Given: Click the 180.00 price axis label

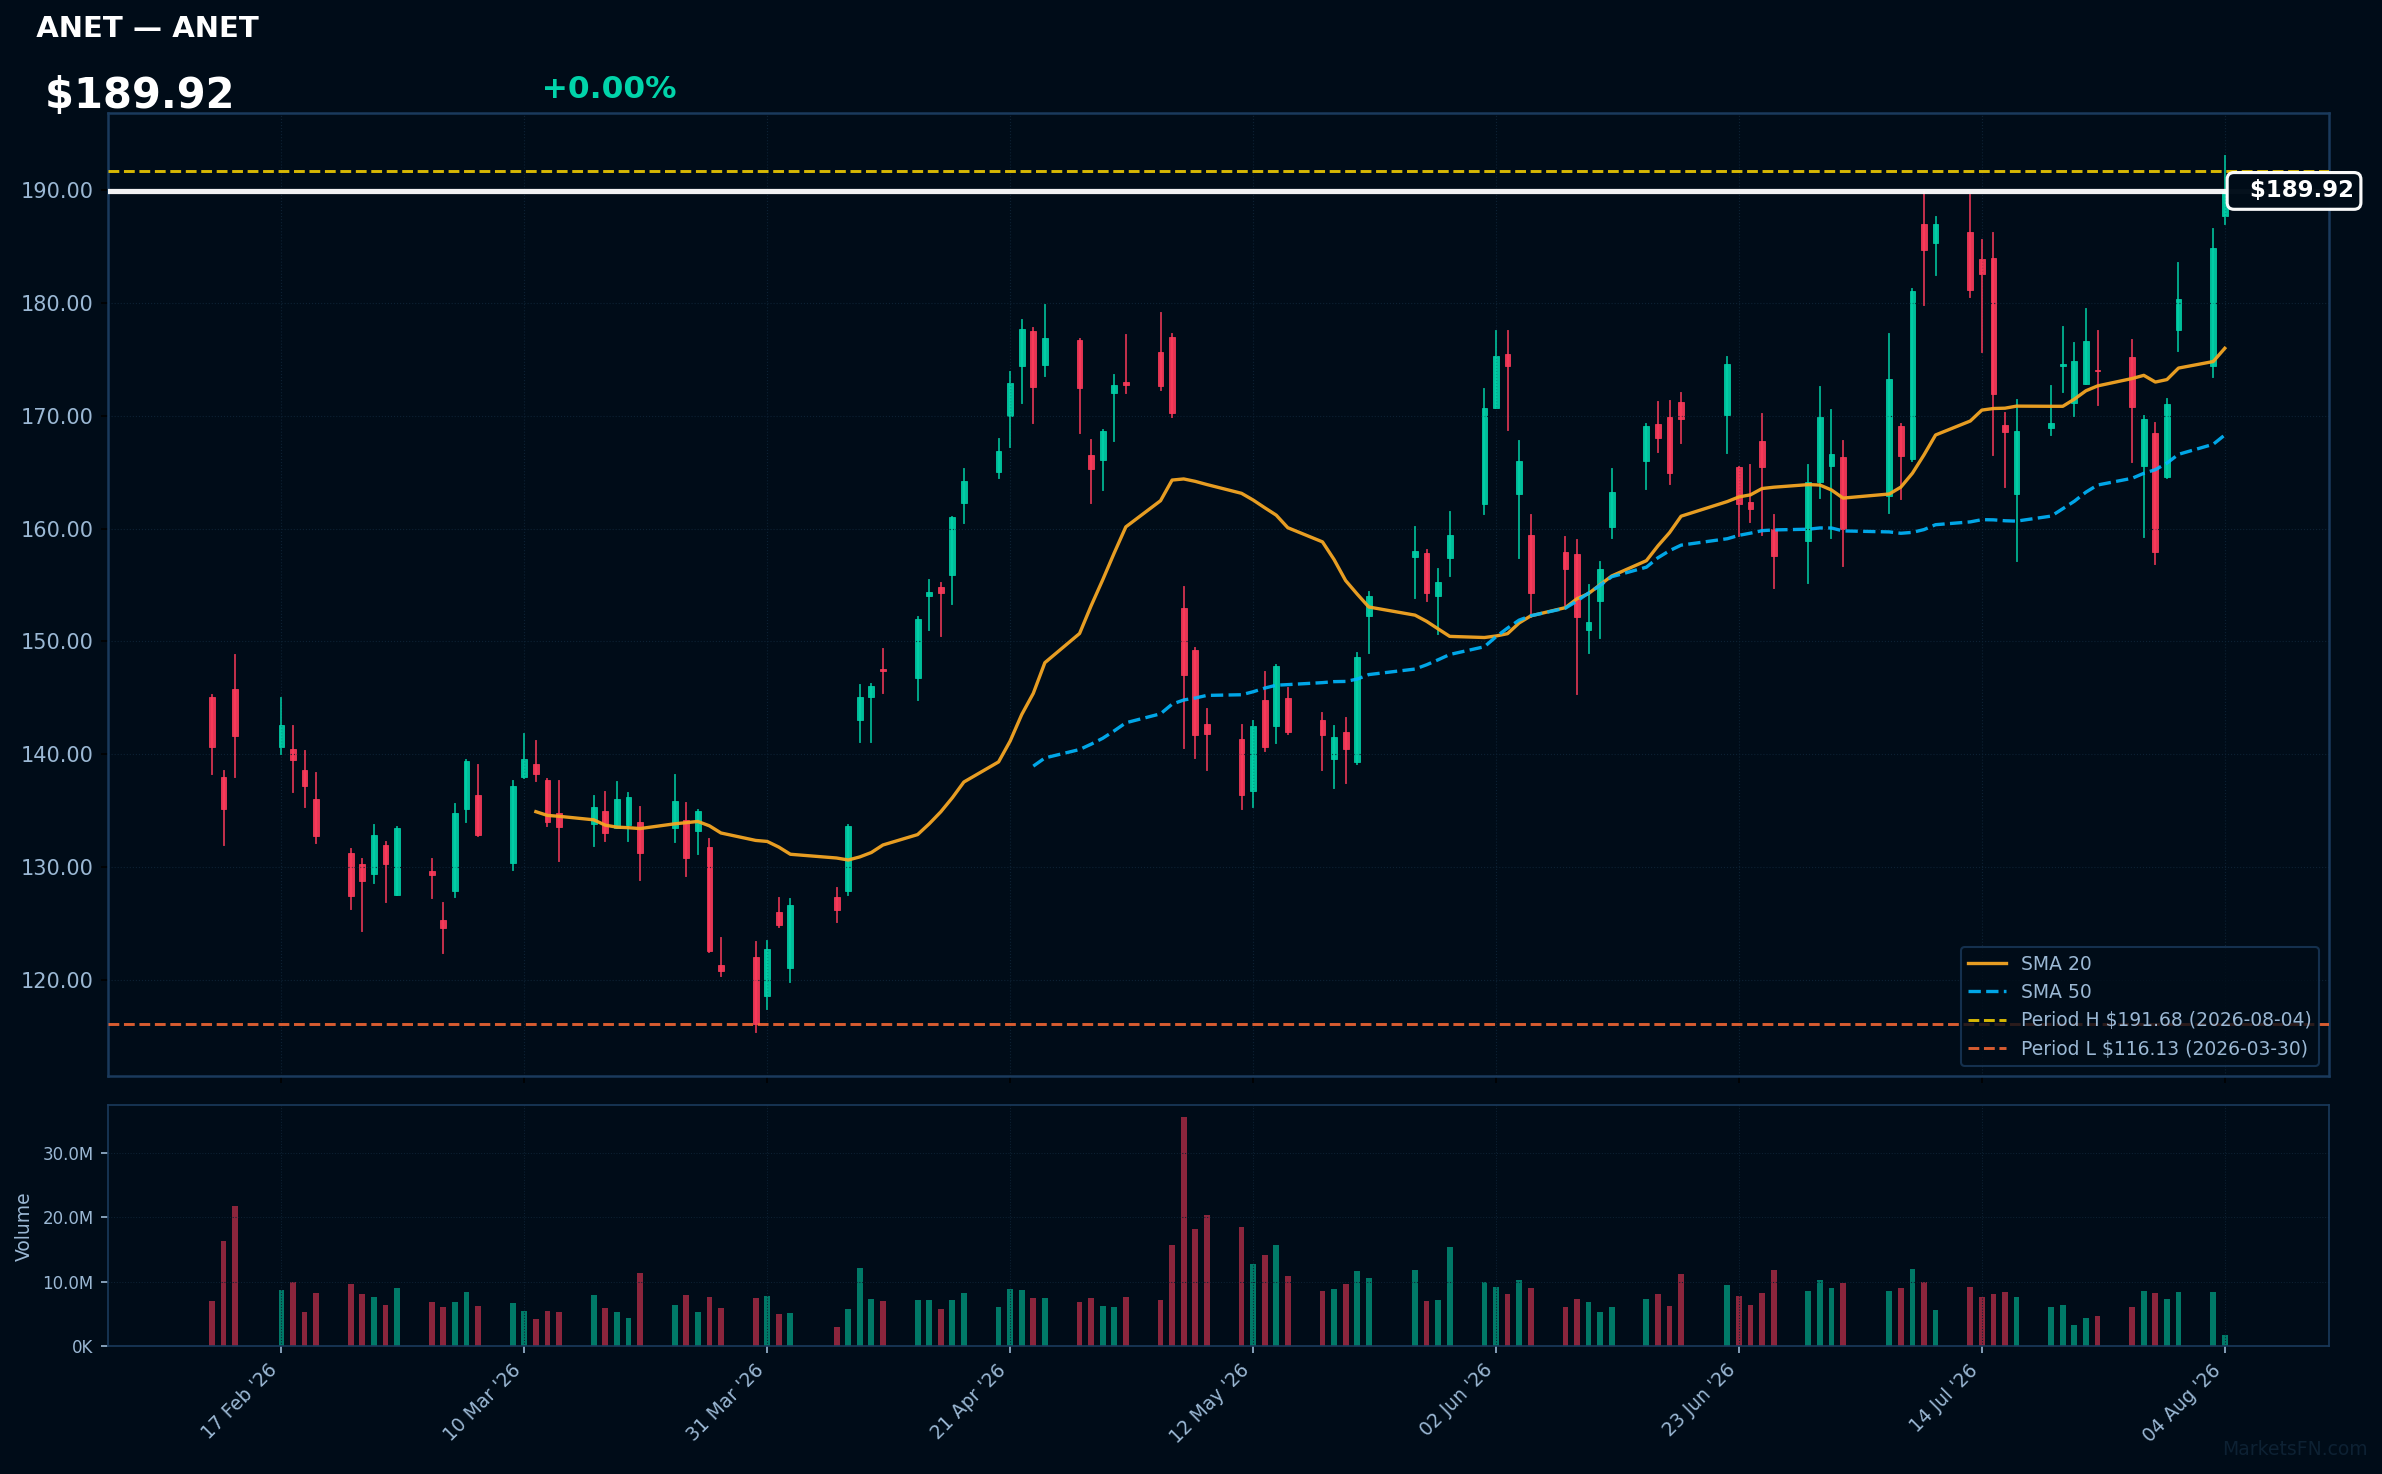Looking at the screenshot, I should click(x=57, y=304).
